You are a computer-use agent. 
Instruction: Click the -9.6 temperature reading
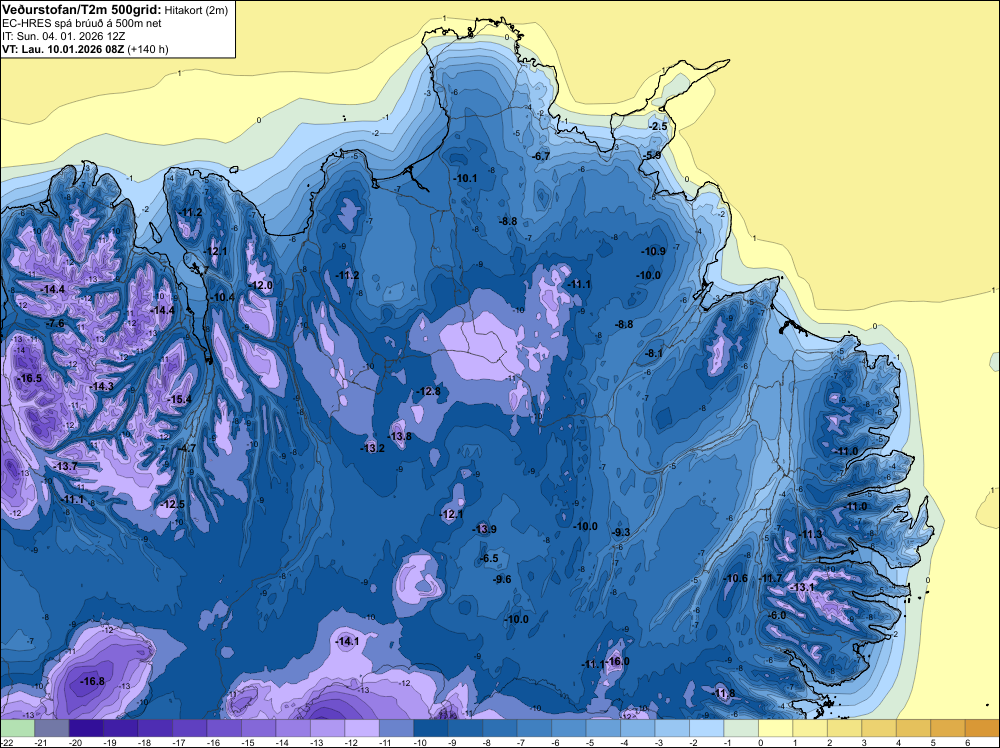[x=502, y=579]
